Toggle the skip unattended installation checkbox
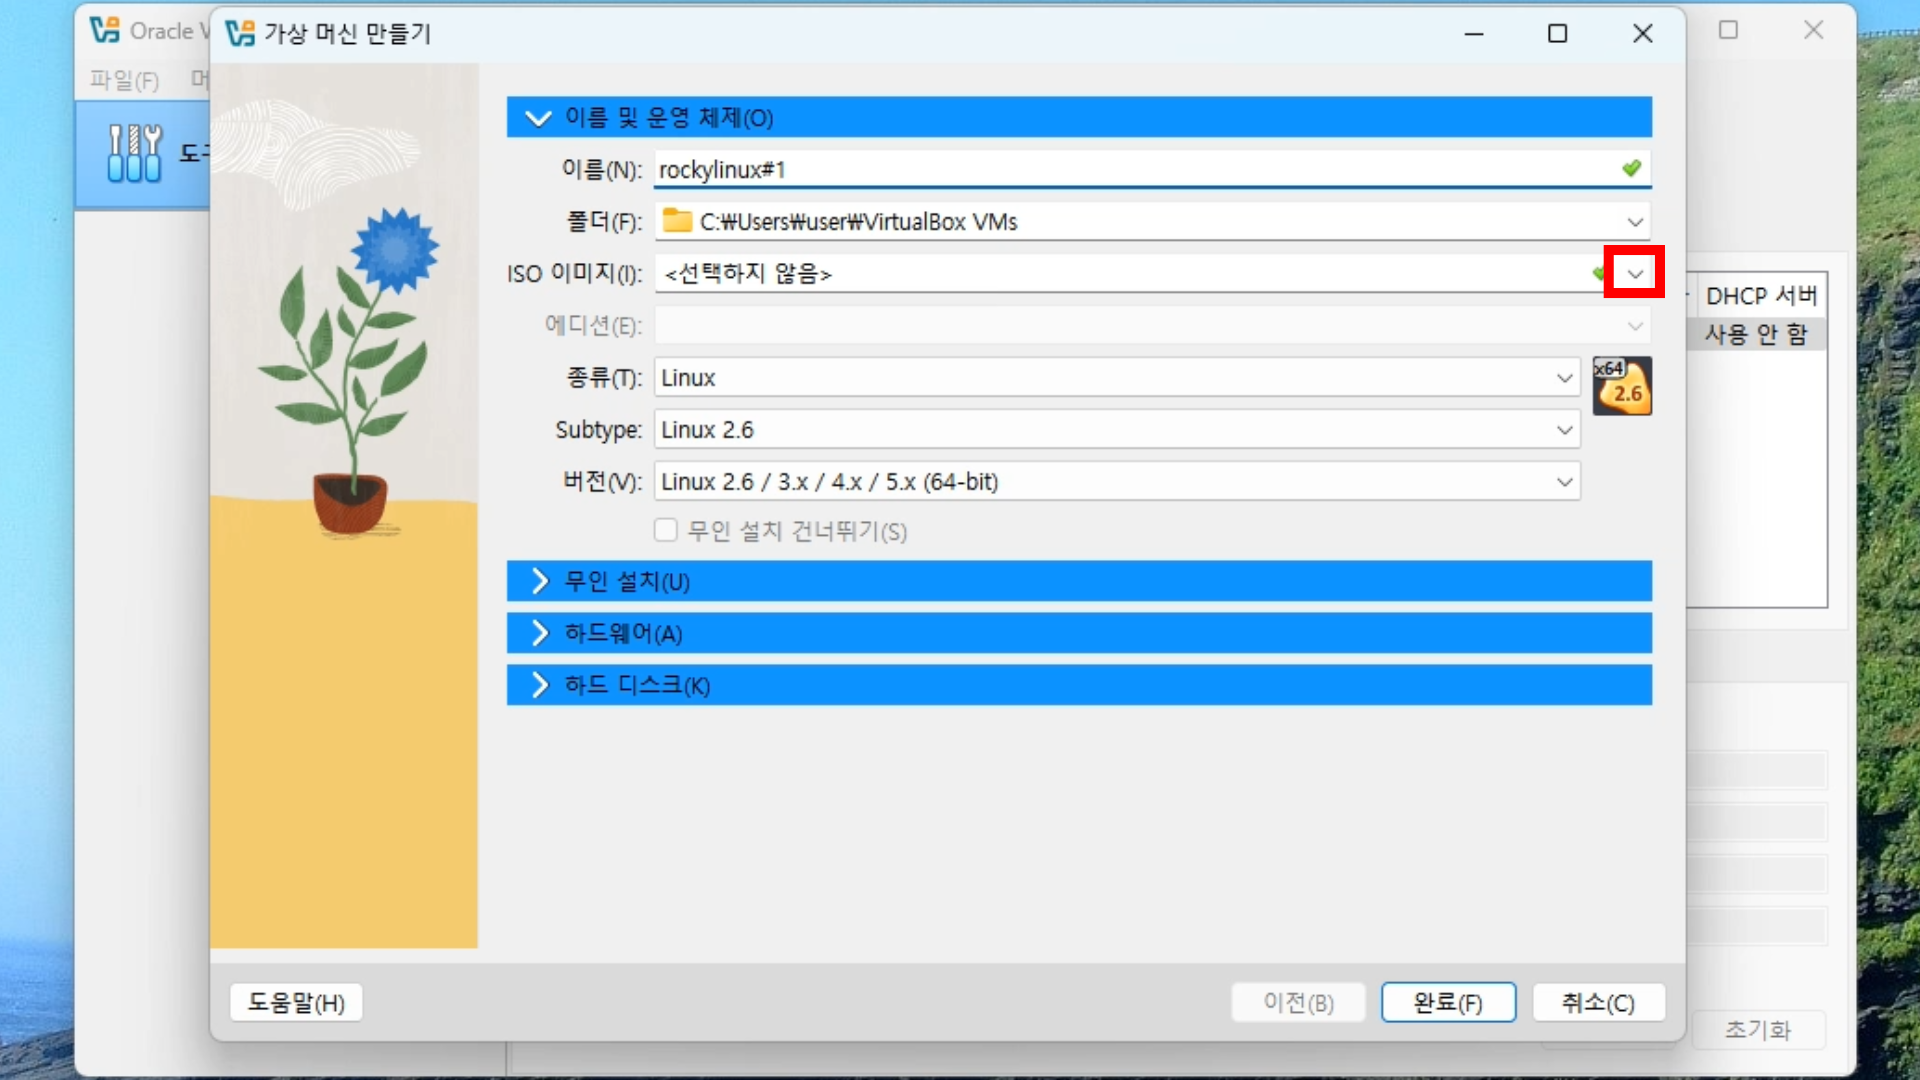This screenshot has height=1080, width=1920. point(666,530)
